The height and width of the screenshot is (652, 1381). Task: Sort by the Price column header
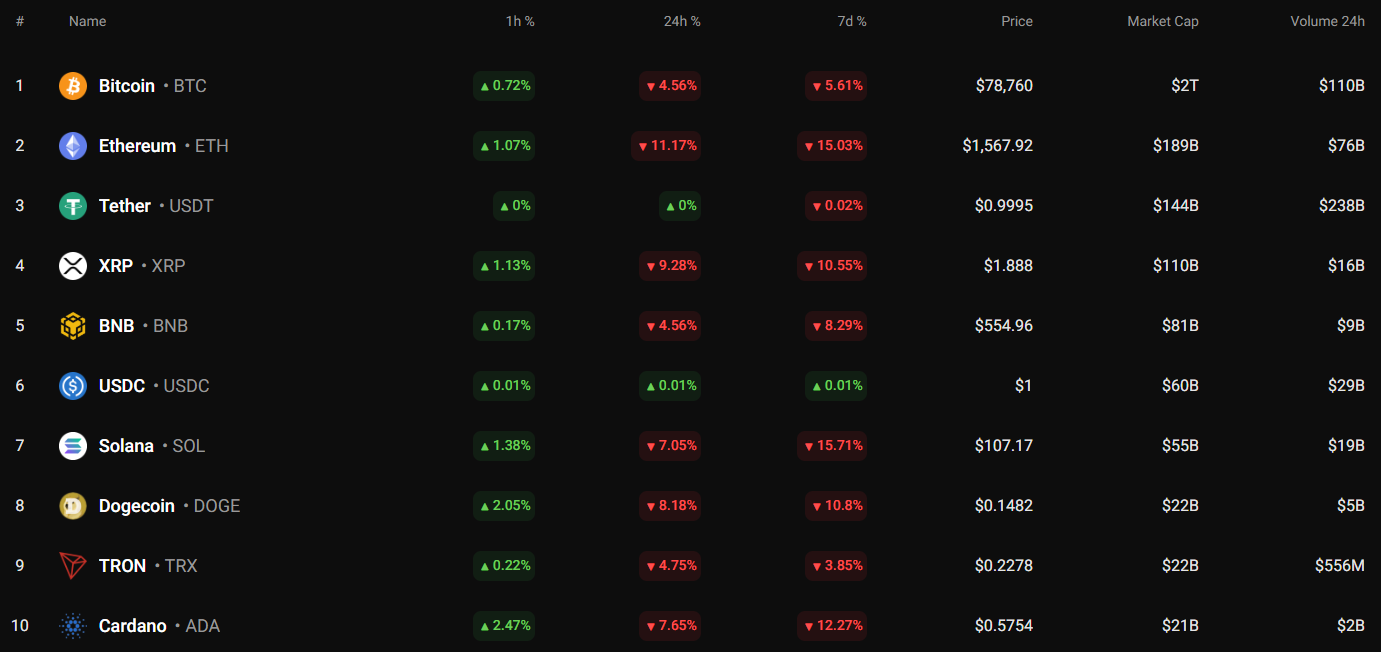1016,21
